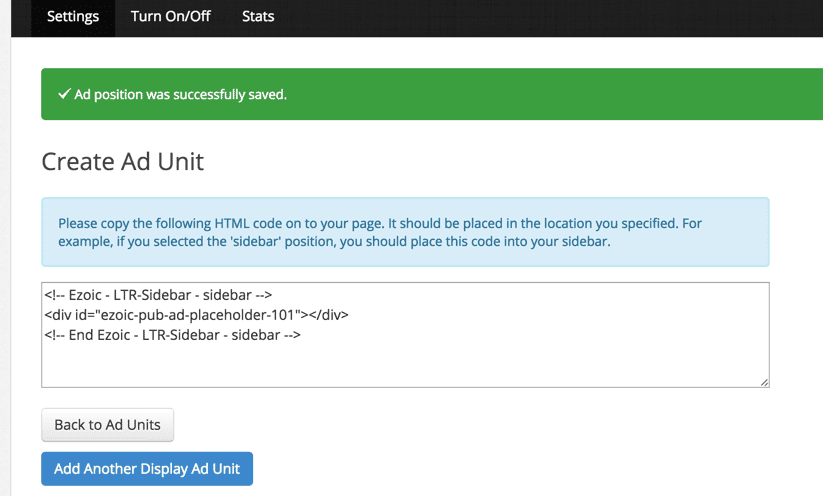Viewport: 823px width, 496px height.
Task: Switch to the Turn On/Off tab
Action: [171, 17]
